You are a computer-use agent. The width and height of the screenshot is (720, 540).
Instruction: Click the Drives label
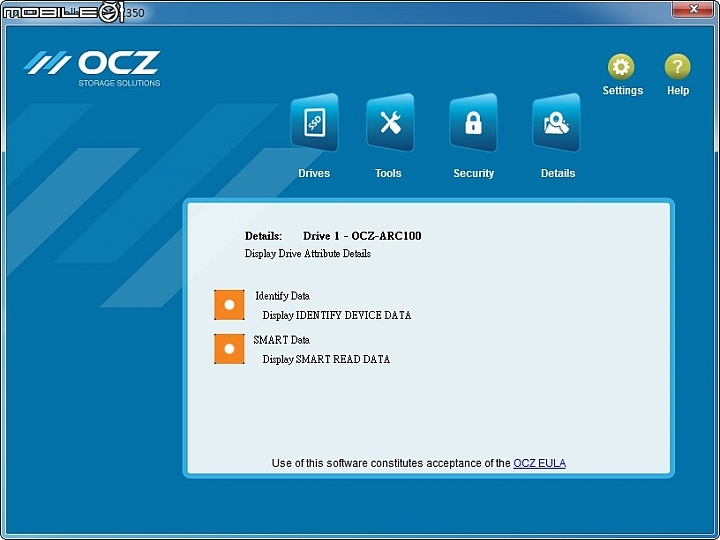pos(314,173)
